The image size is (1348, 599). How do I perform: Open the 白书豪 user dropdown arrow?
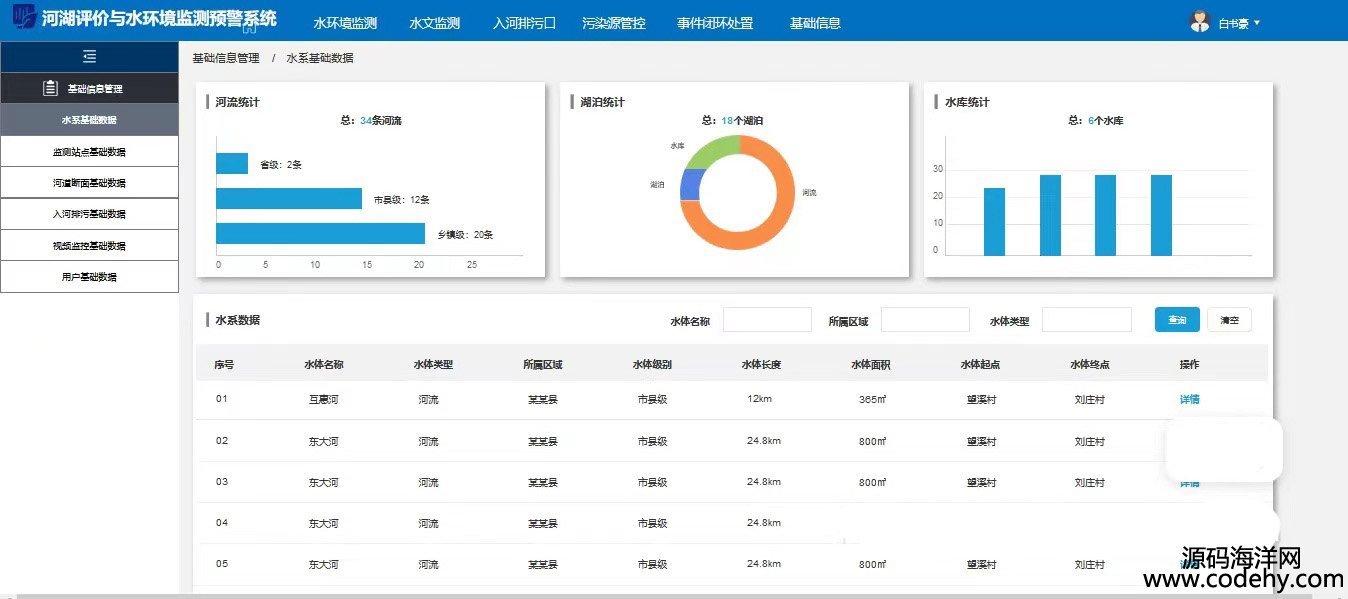[x=1257, y=22]
